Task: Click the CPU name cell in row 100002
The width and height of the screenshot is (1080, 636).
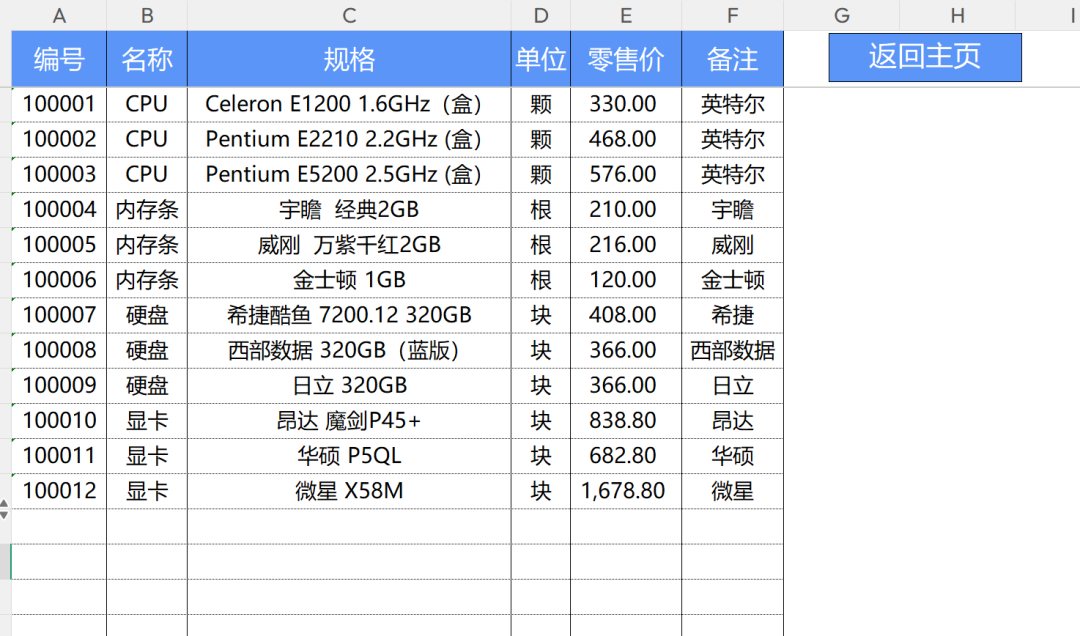Action: click(x=147, y=140)
